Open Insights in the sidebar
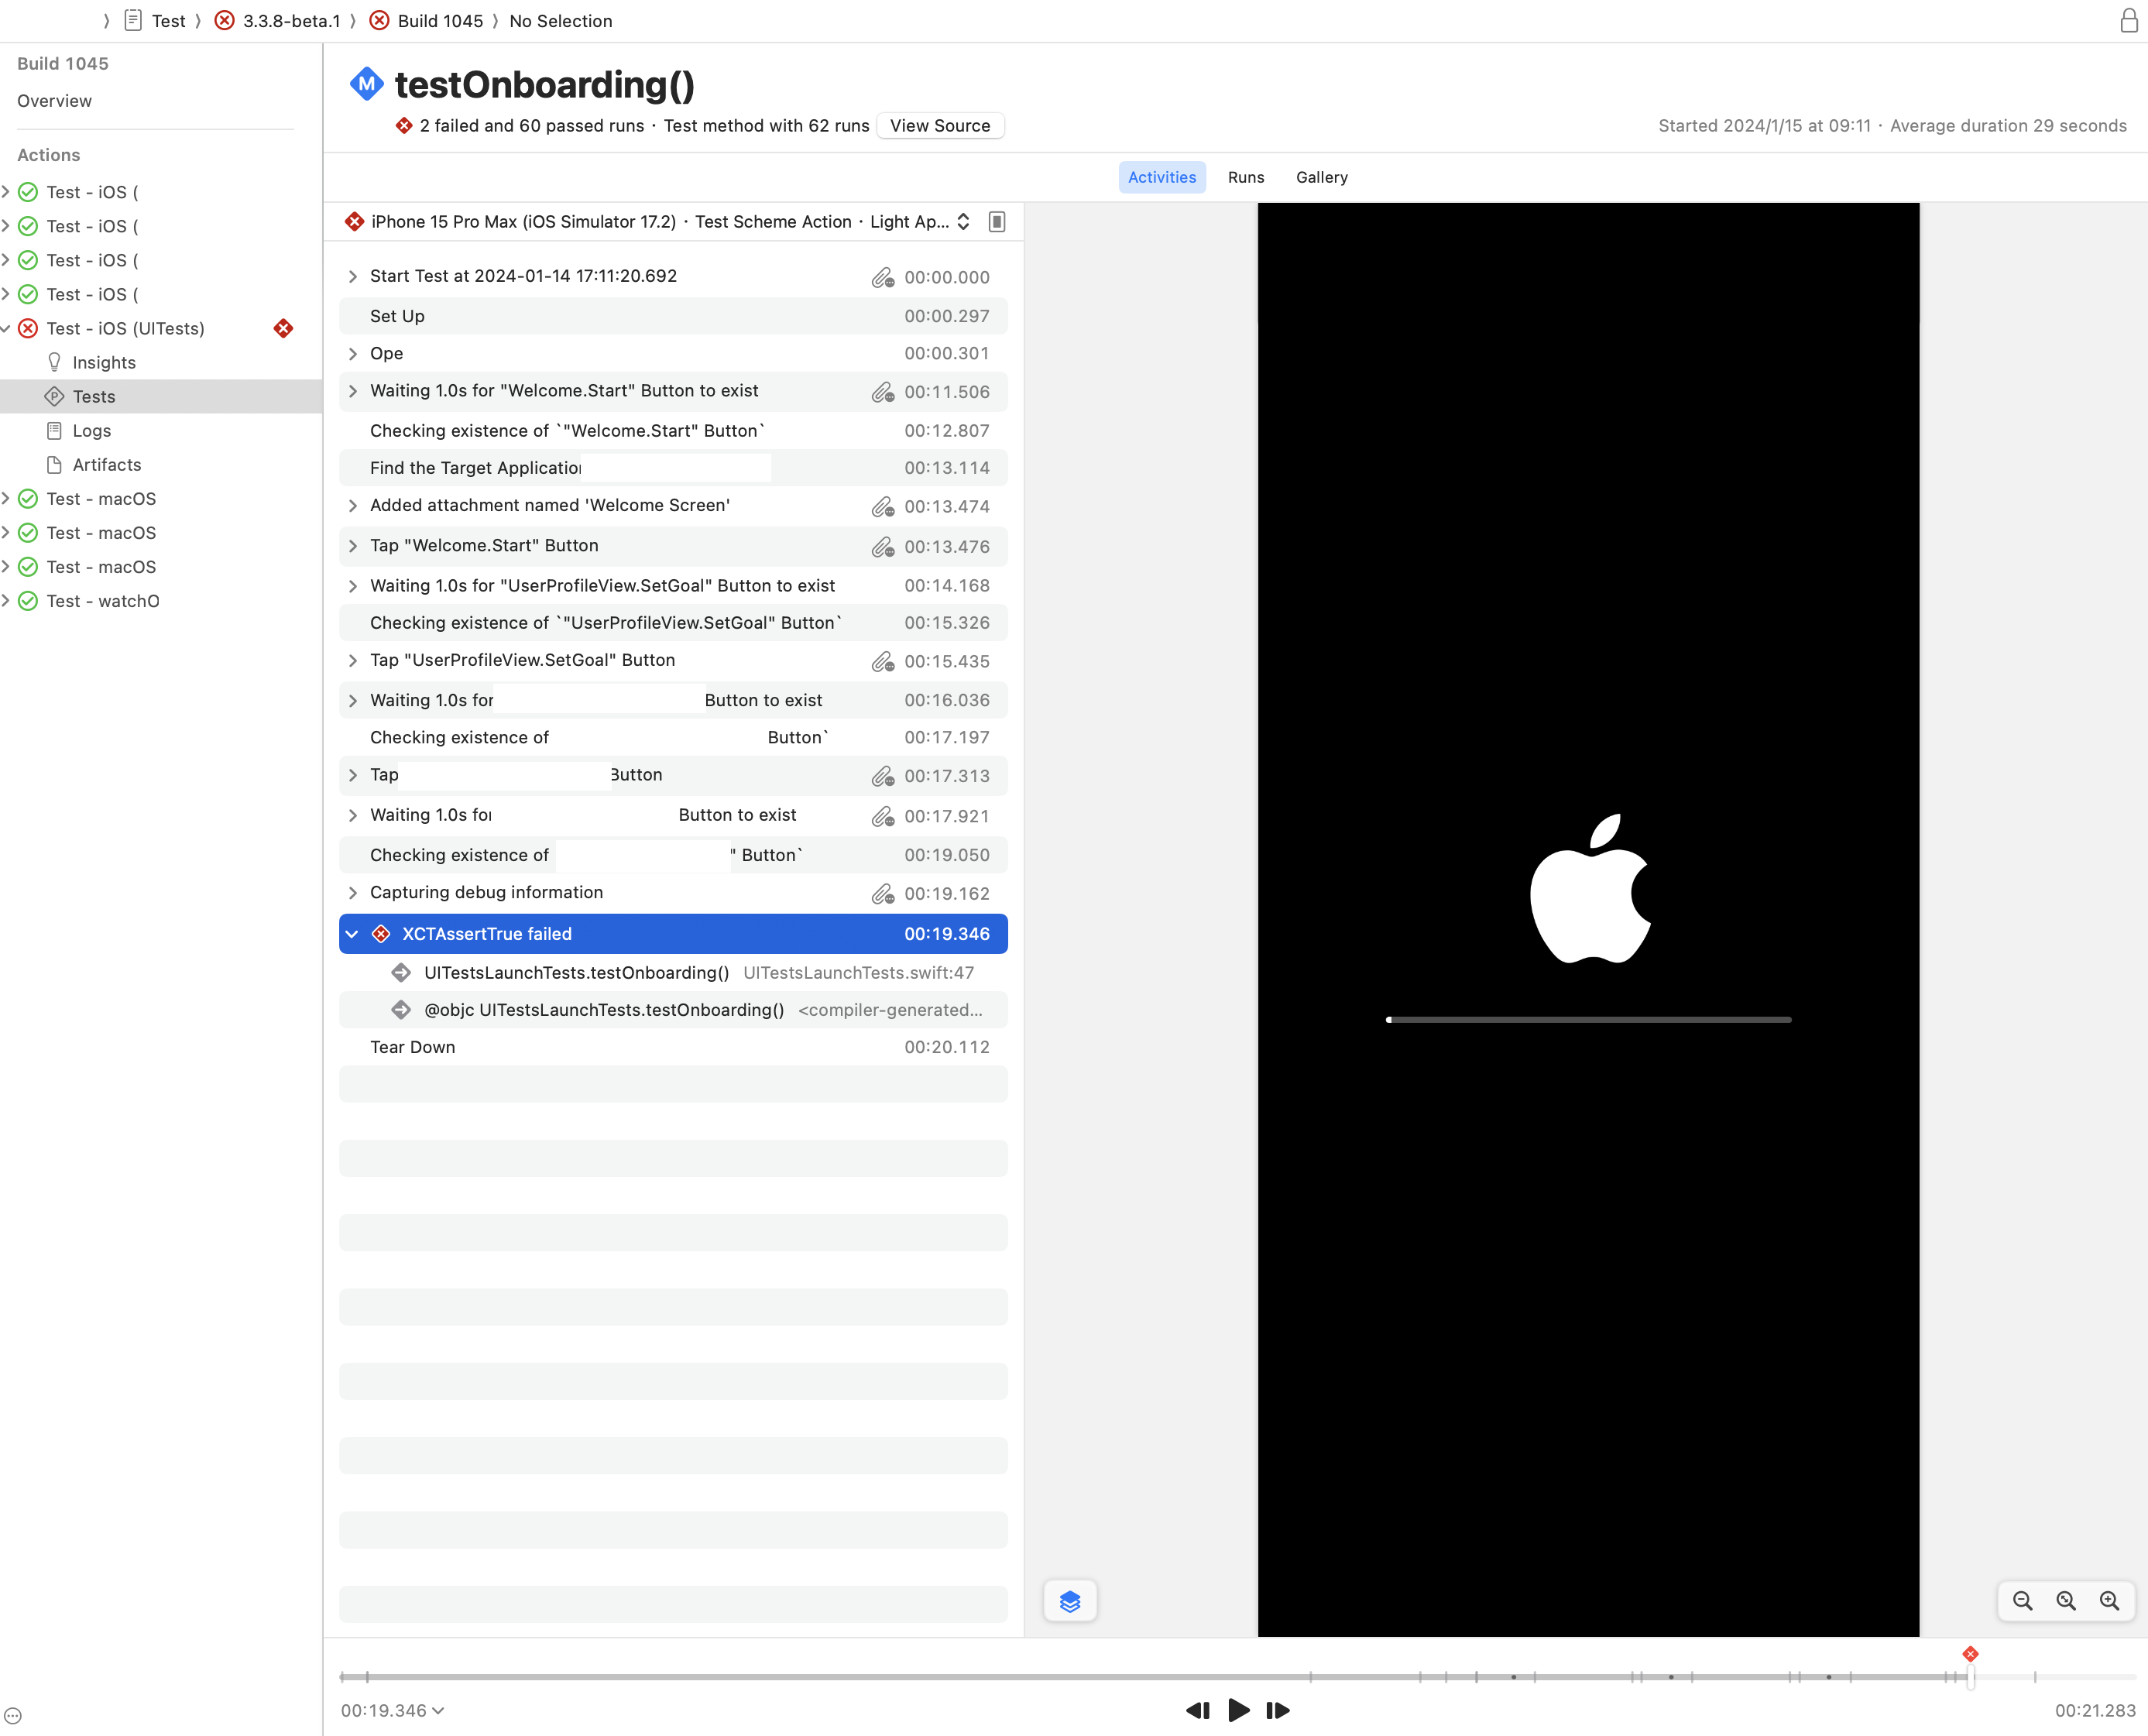2148x1736 pixels. coord(103,363)
